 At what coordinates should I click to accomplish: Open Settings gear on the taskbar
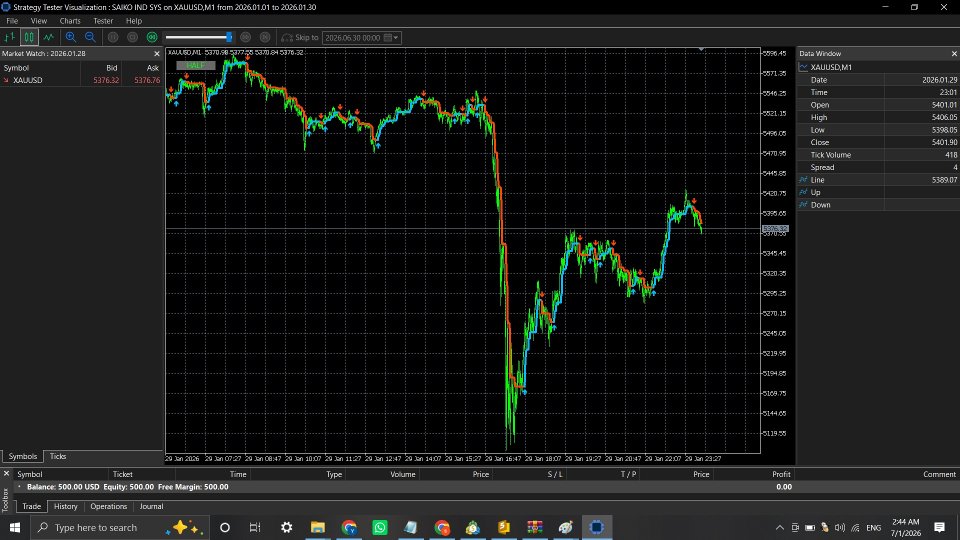pos(287,527)
